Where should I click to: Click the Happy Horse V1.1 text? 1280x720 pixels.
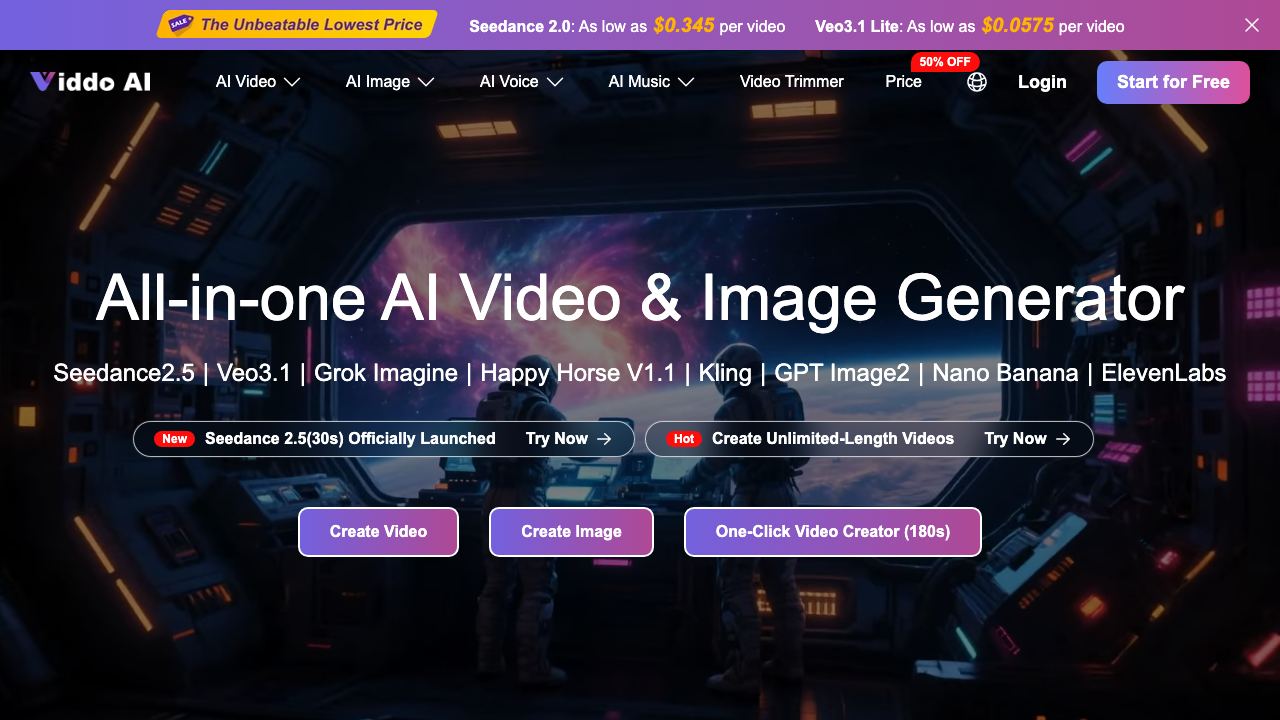point(578,374)
